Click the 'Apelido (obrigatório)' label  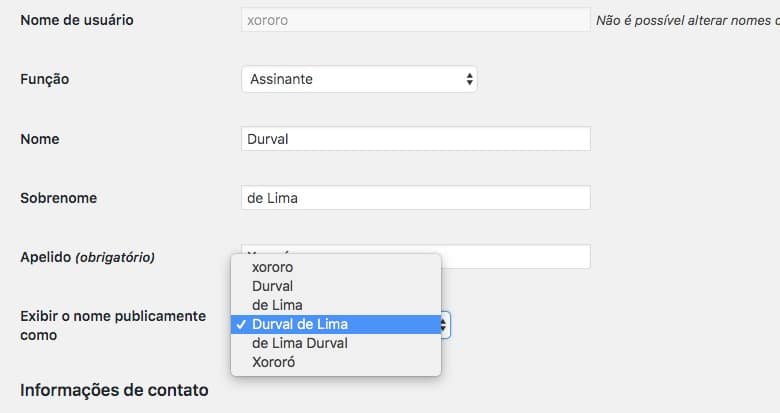tap(88, 257)
